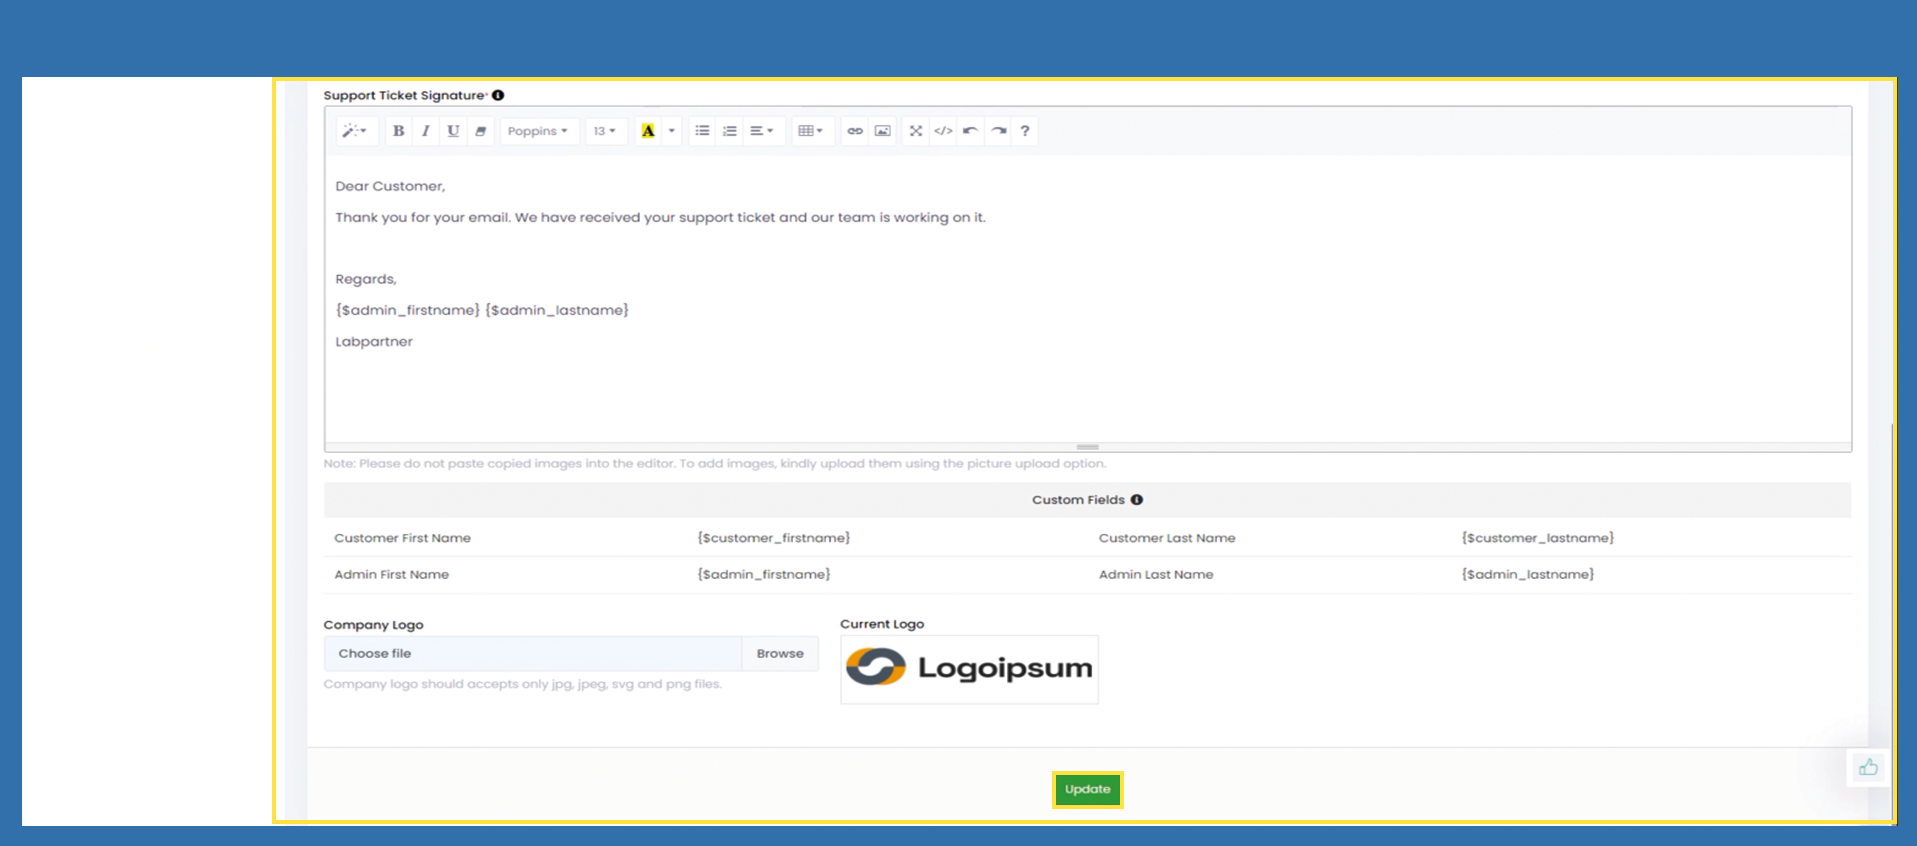Open the Poppins font family dropdown

coord(538,131)
